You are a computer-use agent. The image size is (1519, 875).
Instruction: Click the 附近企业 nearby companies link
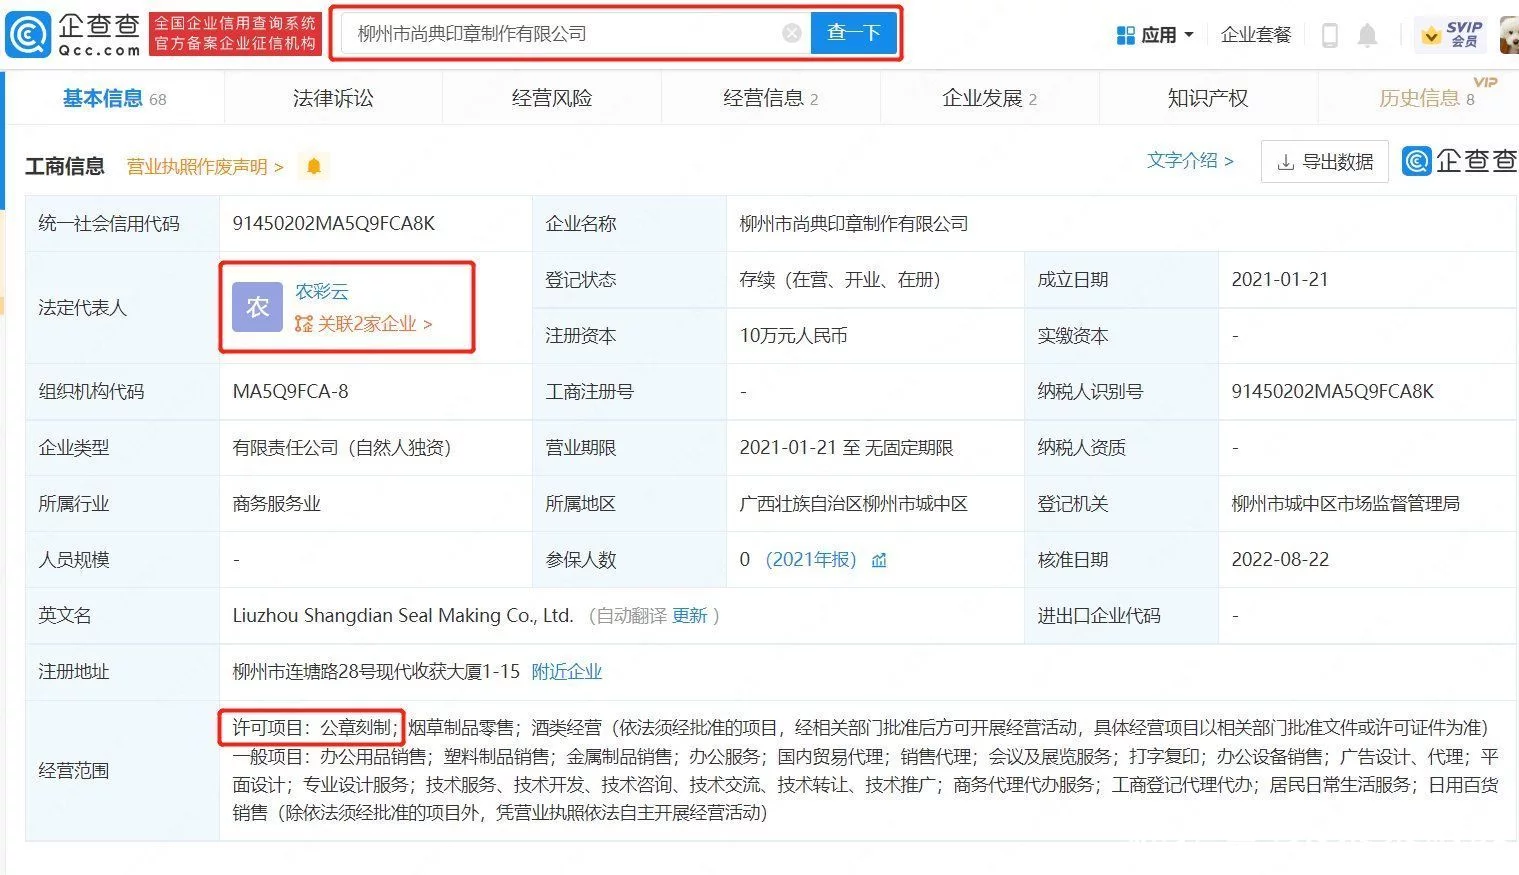(567, 672)
